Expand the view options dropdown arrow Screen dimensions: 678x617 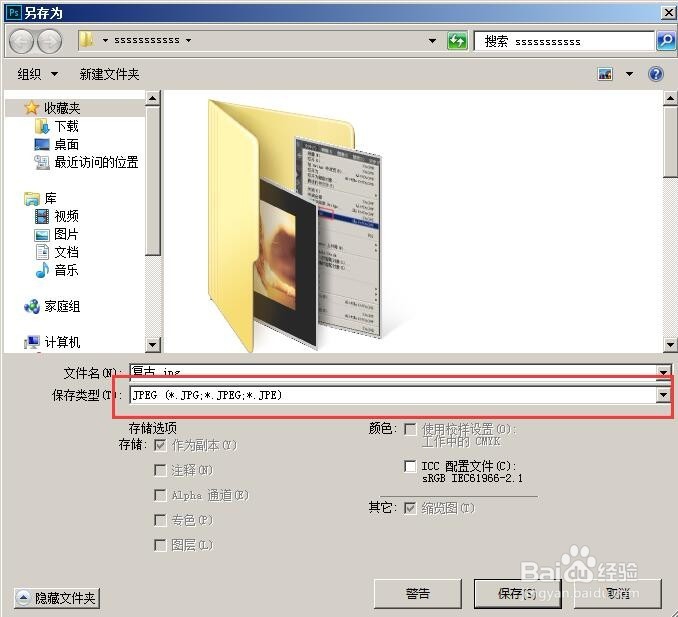pyautogui.click(x=630, y=74)
